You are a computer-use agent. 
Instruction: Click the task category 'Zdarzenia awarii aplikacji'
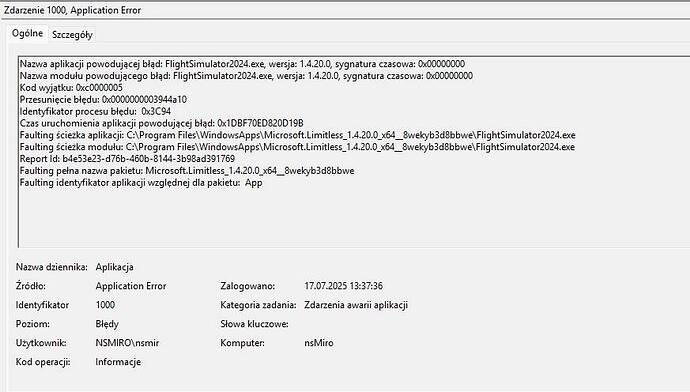click(356, 305)
